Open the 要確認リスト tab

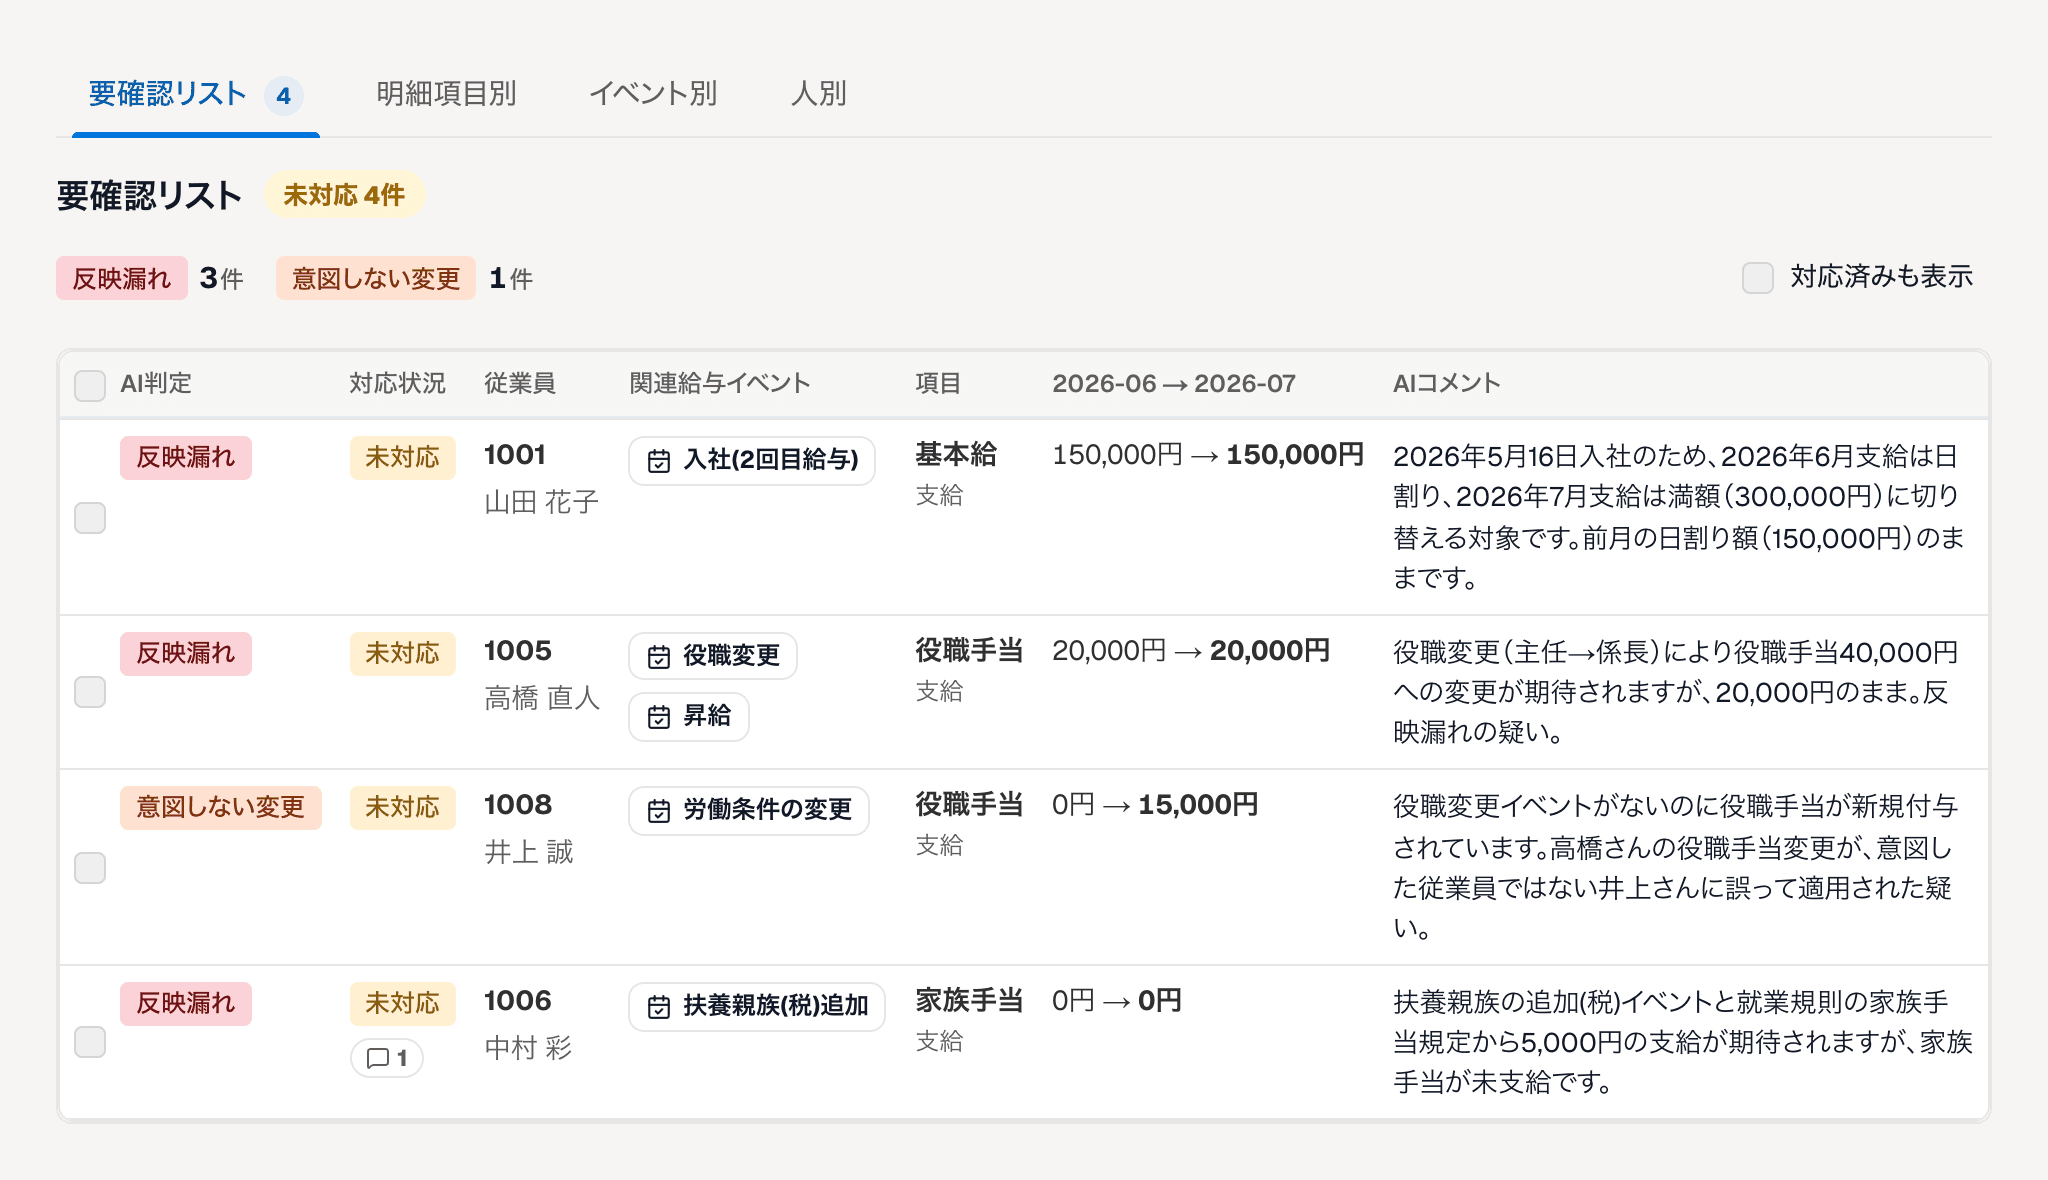(195, 94)
